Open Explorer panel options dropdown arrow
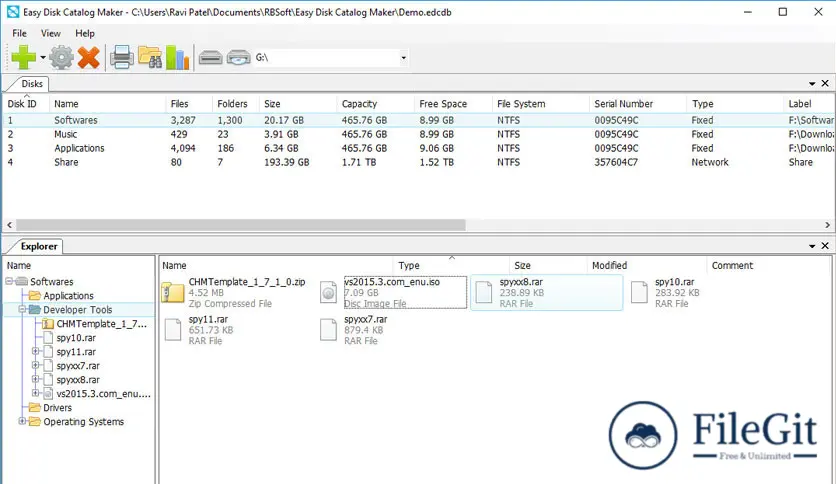This screenshot has height=484, width=836. coord(812,246)
